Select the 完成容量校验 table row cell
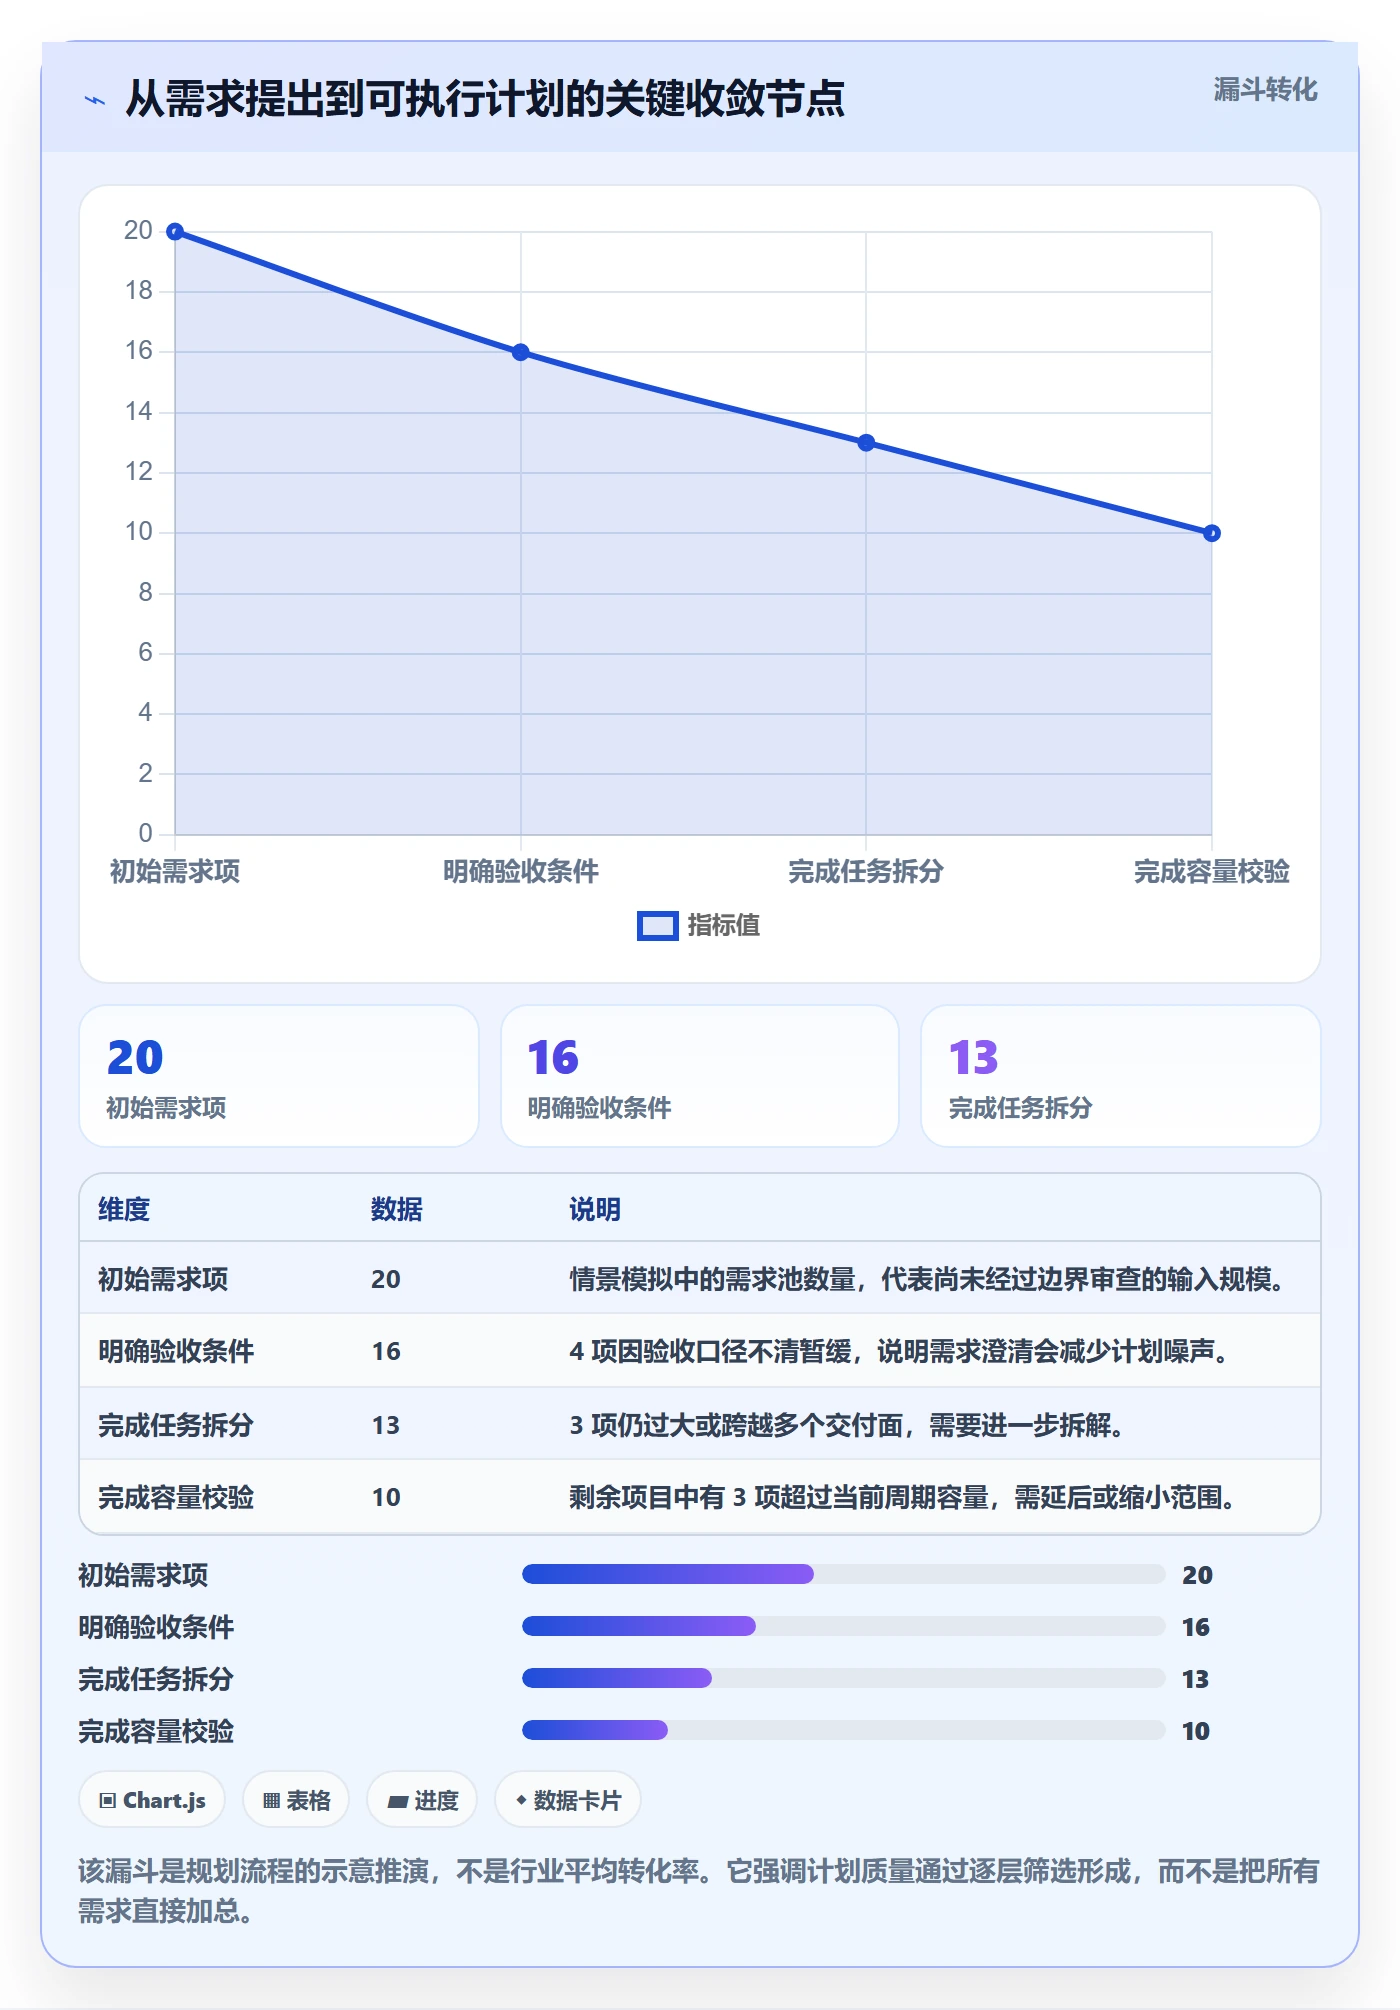Viewport: 1400px width, 2010px height. pyautogui.click(x=176, y=1497)
